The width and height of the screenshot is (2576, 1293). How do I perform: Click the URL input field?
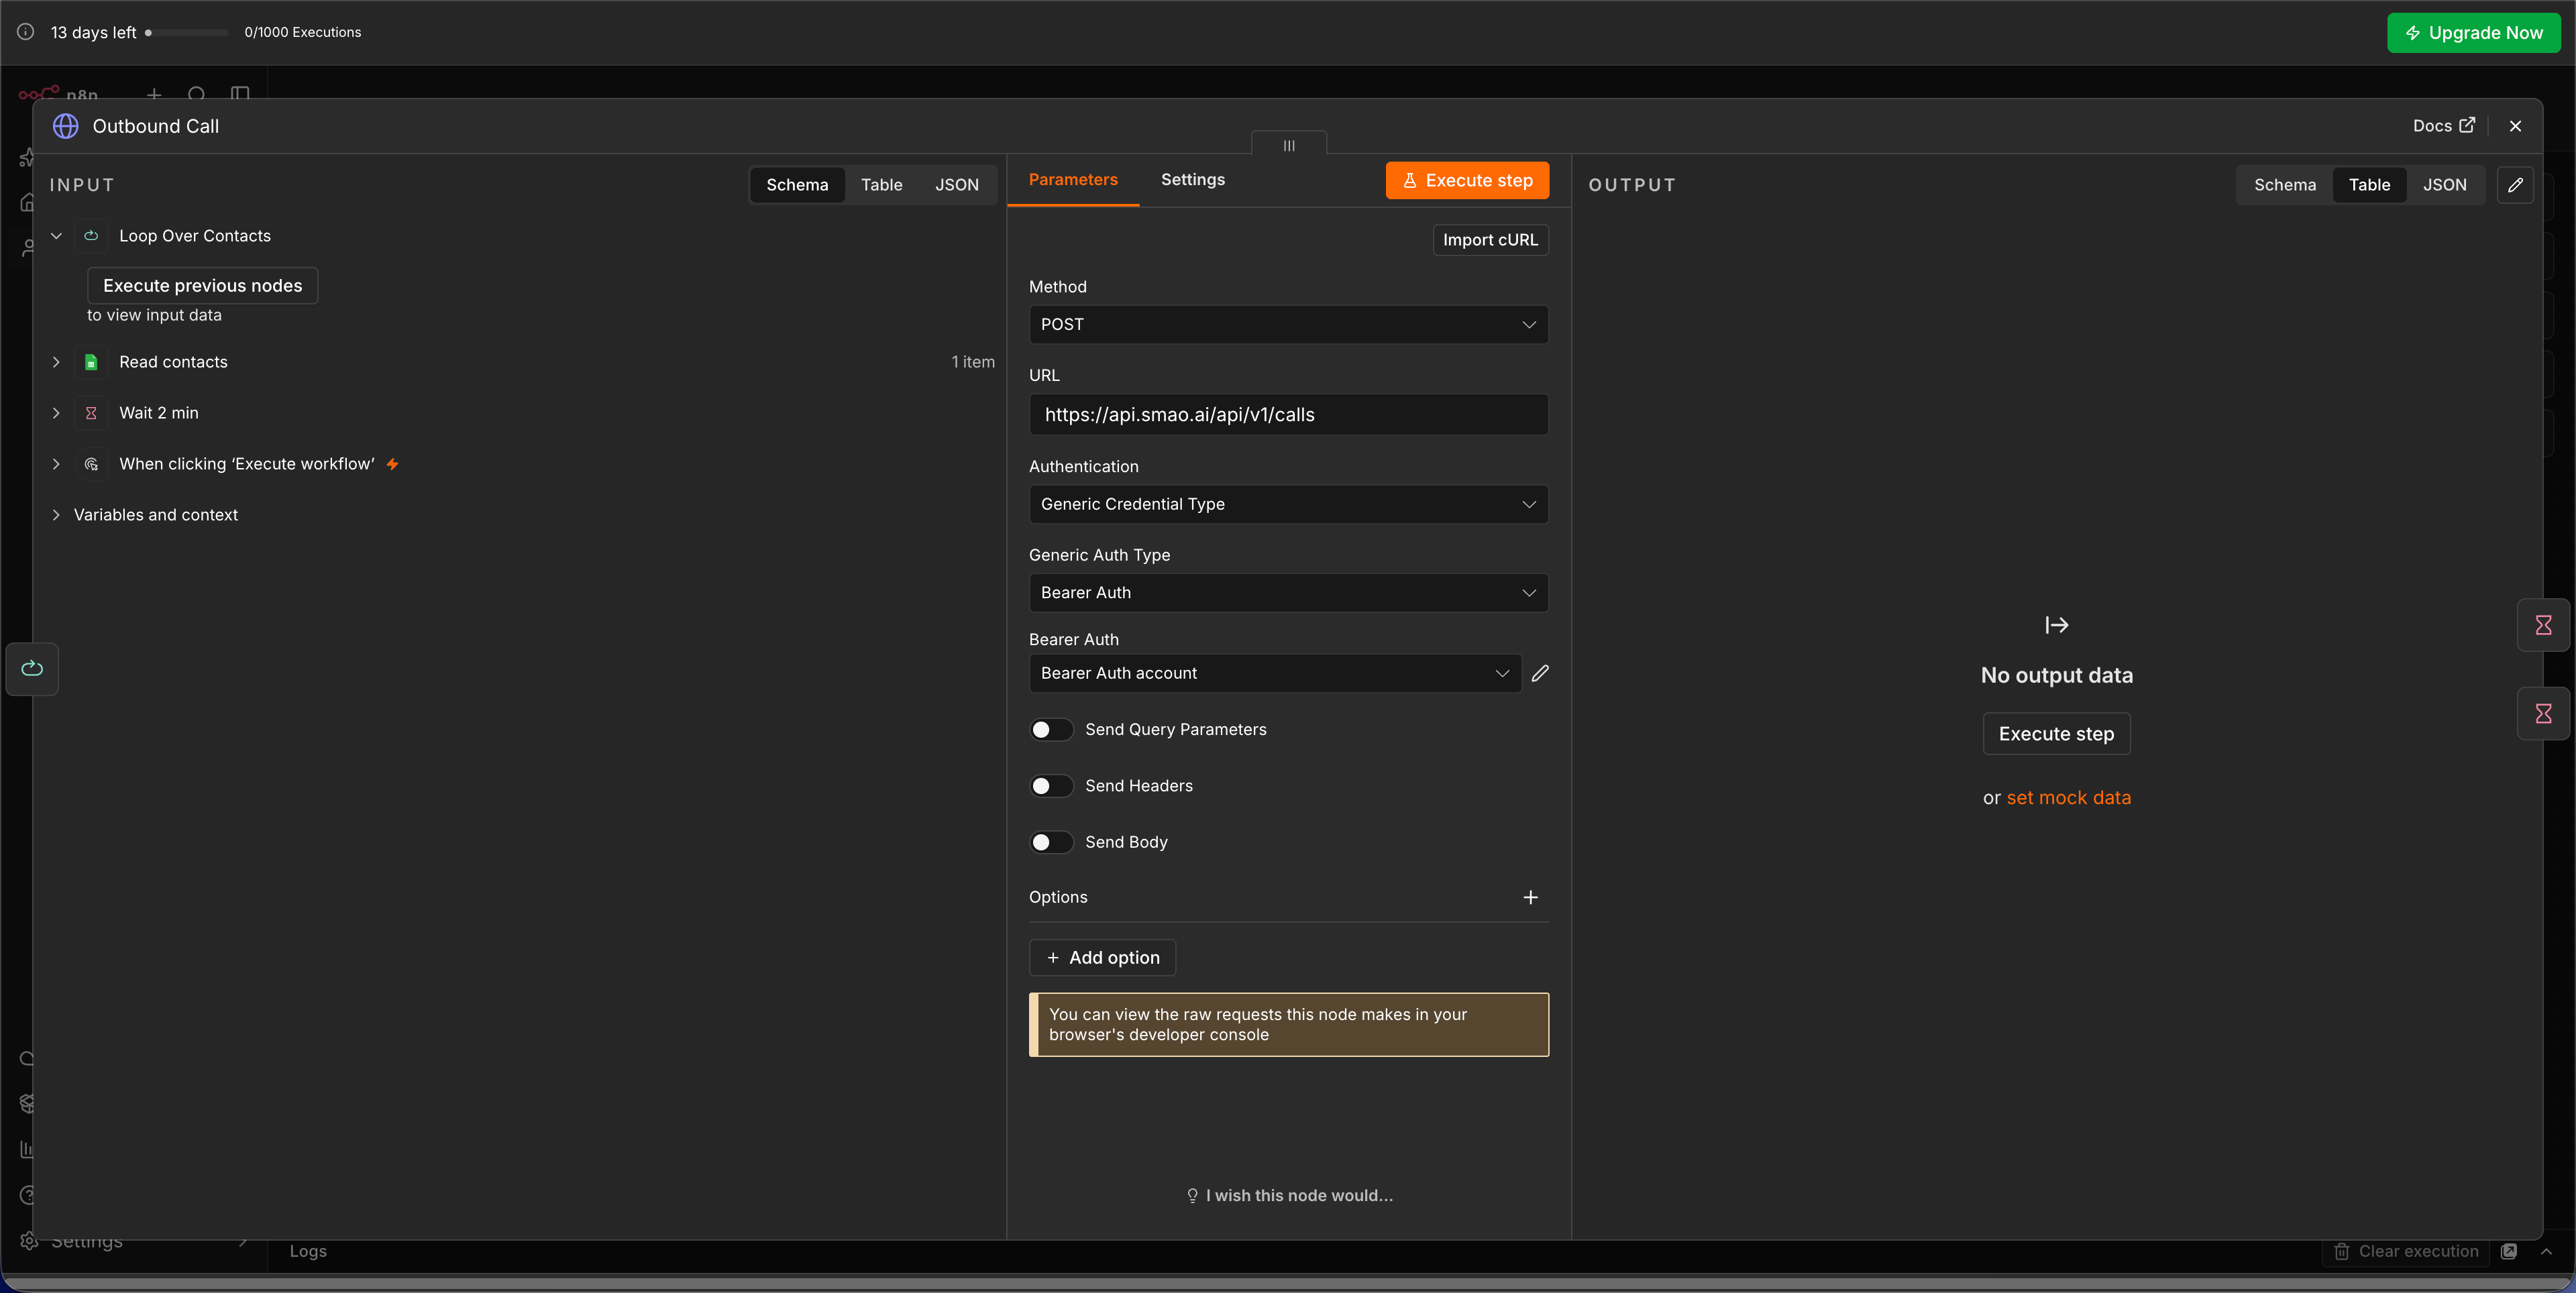(x=1288, y=414)
